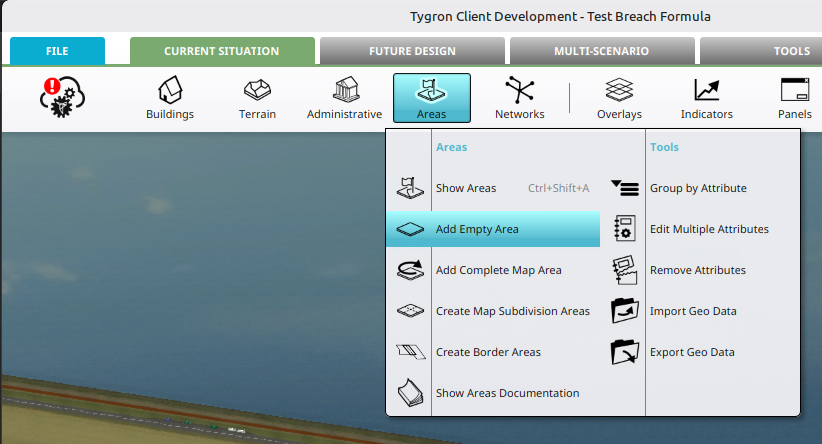Open the Overlays layers icon
The height and width of the screenshot is (444, 822).
(x=619, y=91)
